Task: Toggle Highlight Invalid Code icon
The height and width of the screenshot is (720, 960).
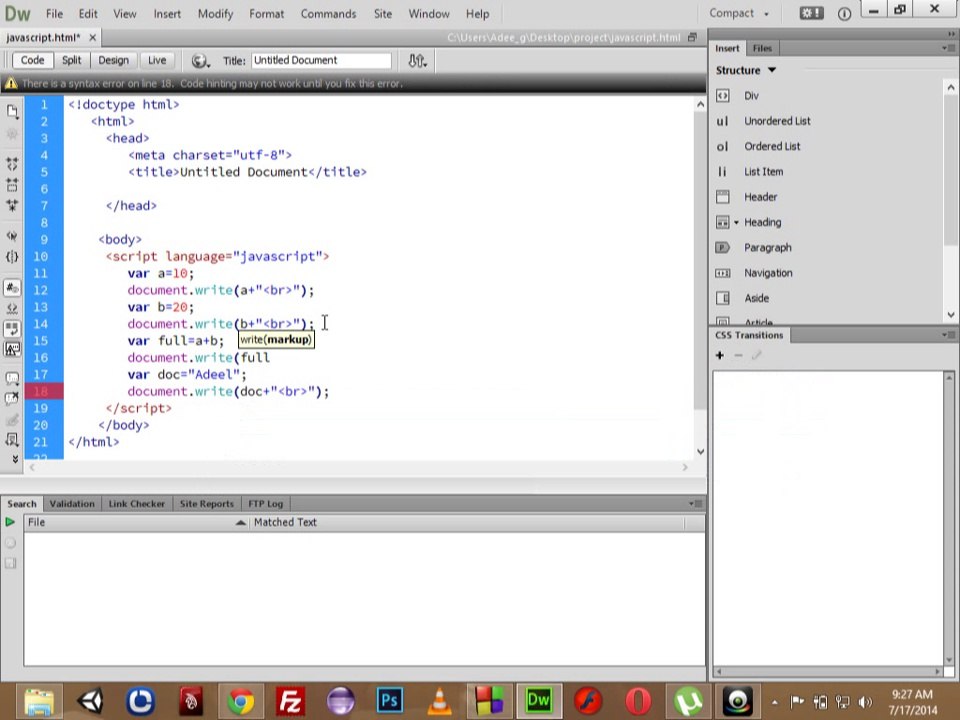Action: [12, 308]
